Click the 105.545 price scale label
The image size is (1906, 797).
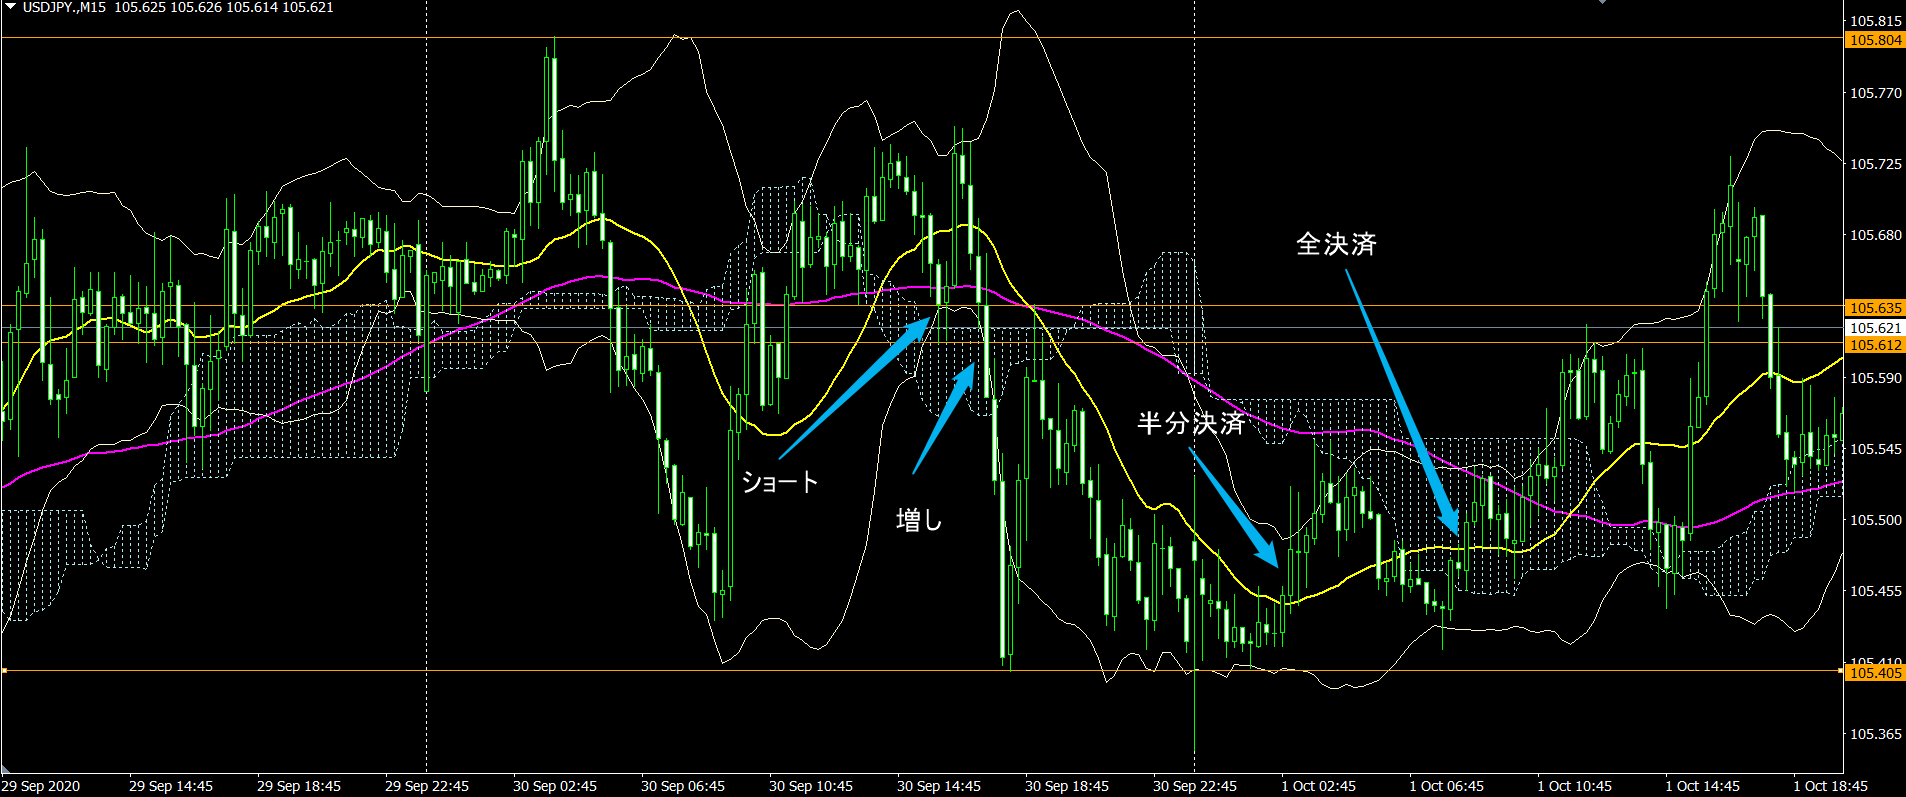pos(1876,449)
